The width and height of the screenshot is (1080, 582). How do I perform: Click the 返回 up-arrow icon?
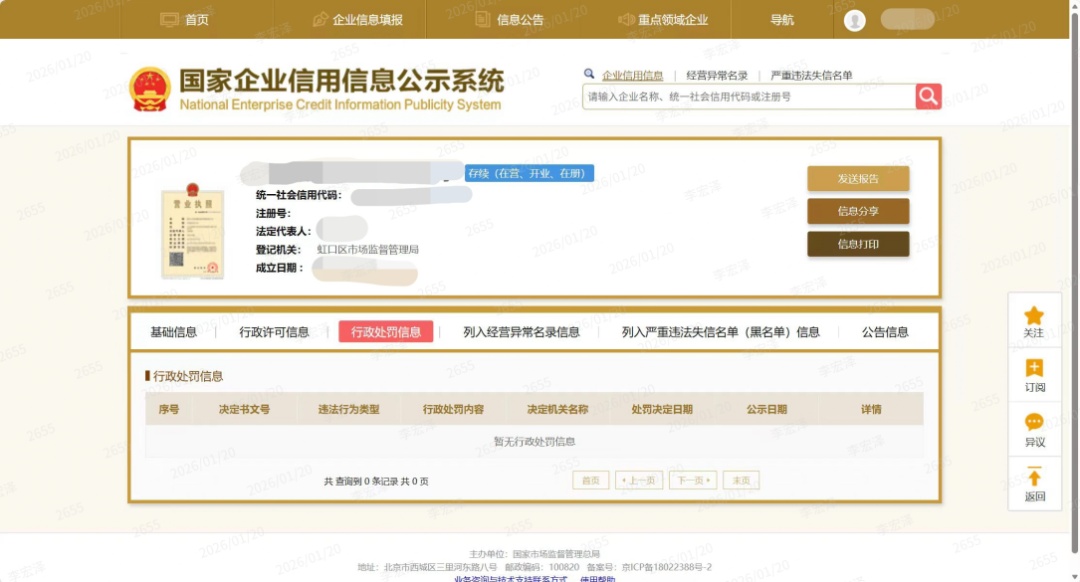click(1034, 477)
